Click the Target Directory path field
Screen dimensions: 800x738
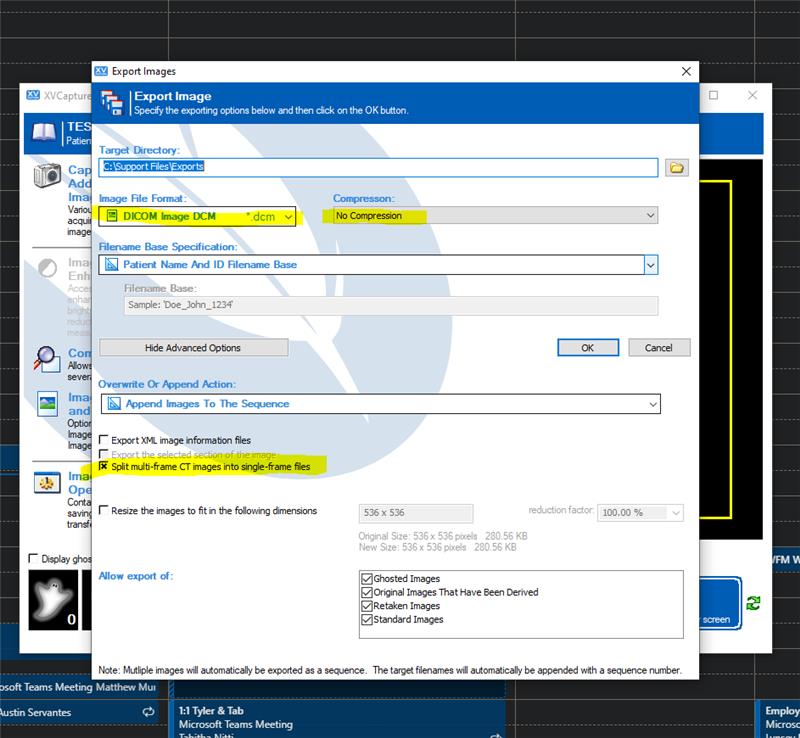[378, 167]
